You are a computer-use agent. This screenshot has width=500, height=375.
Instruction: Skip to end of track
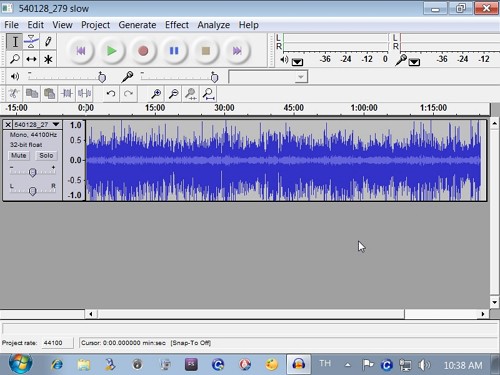pos(237,51)
